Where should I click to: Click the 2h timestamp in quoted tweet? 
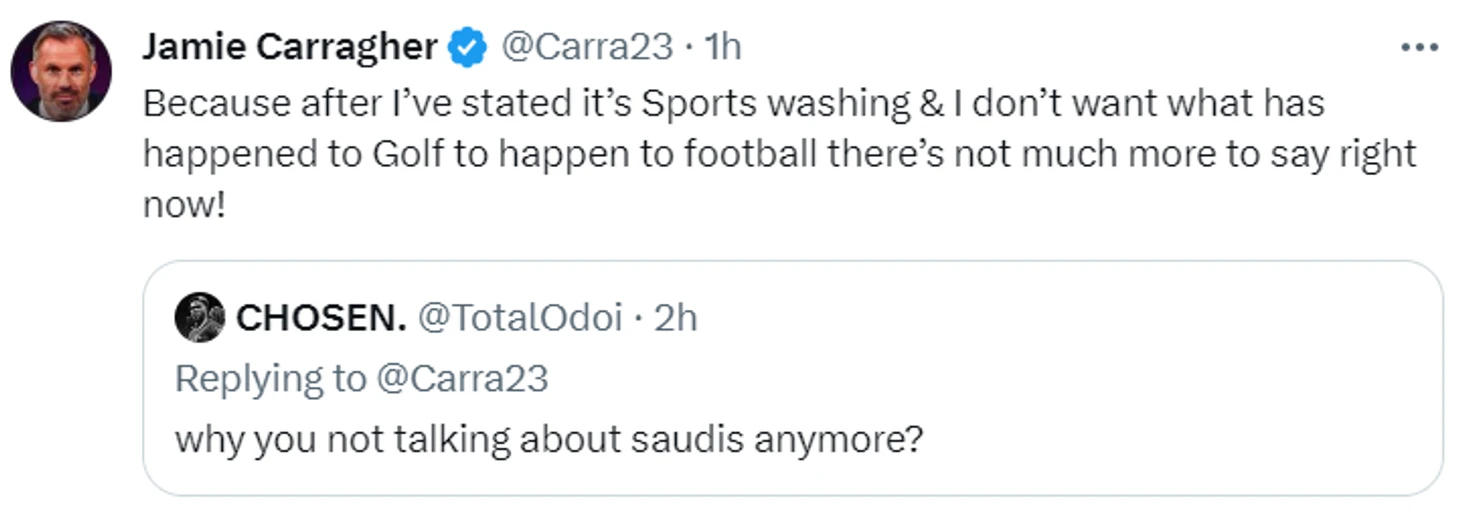pyautogui.click(x=675, y=318)
